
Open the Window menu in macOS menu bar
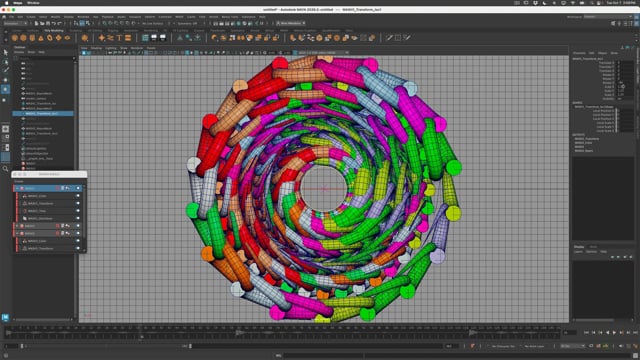click(33, 3)
